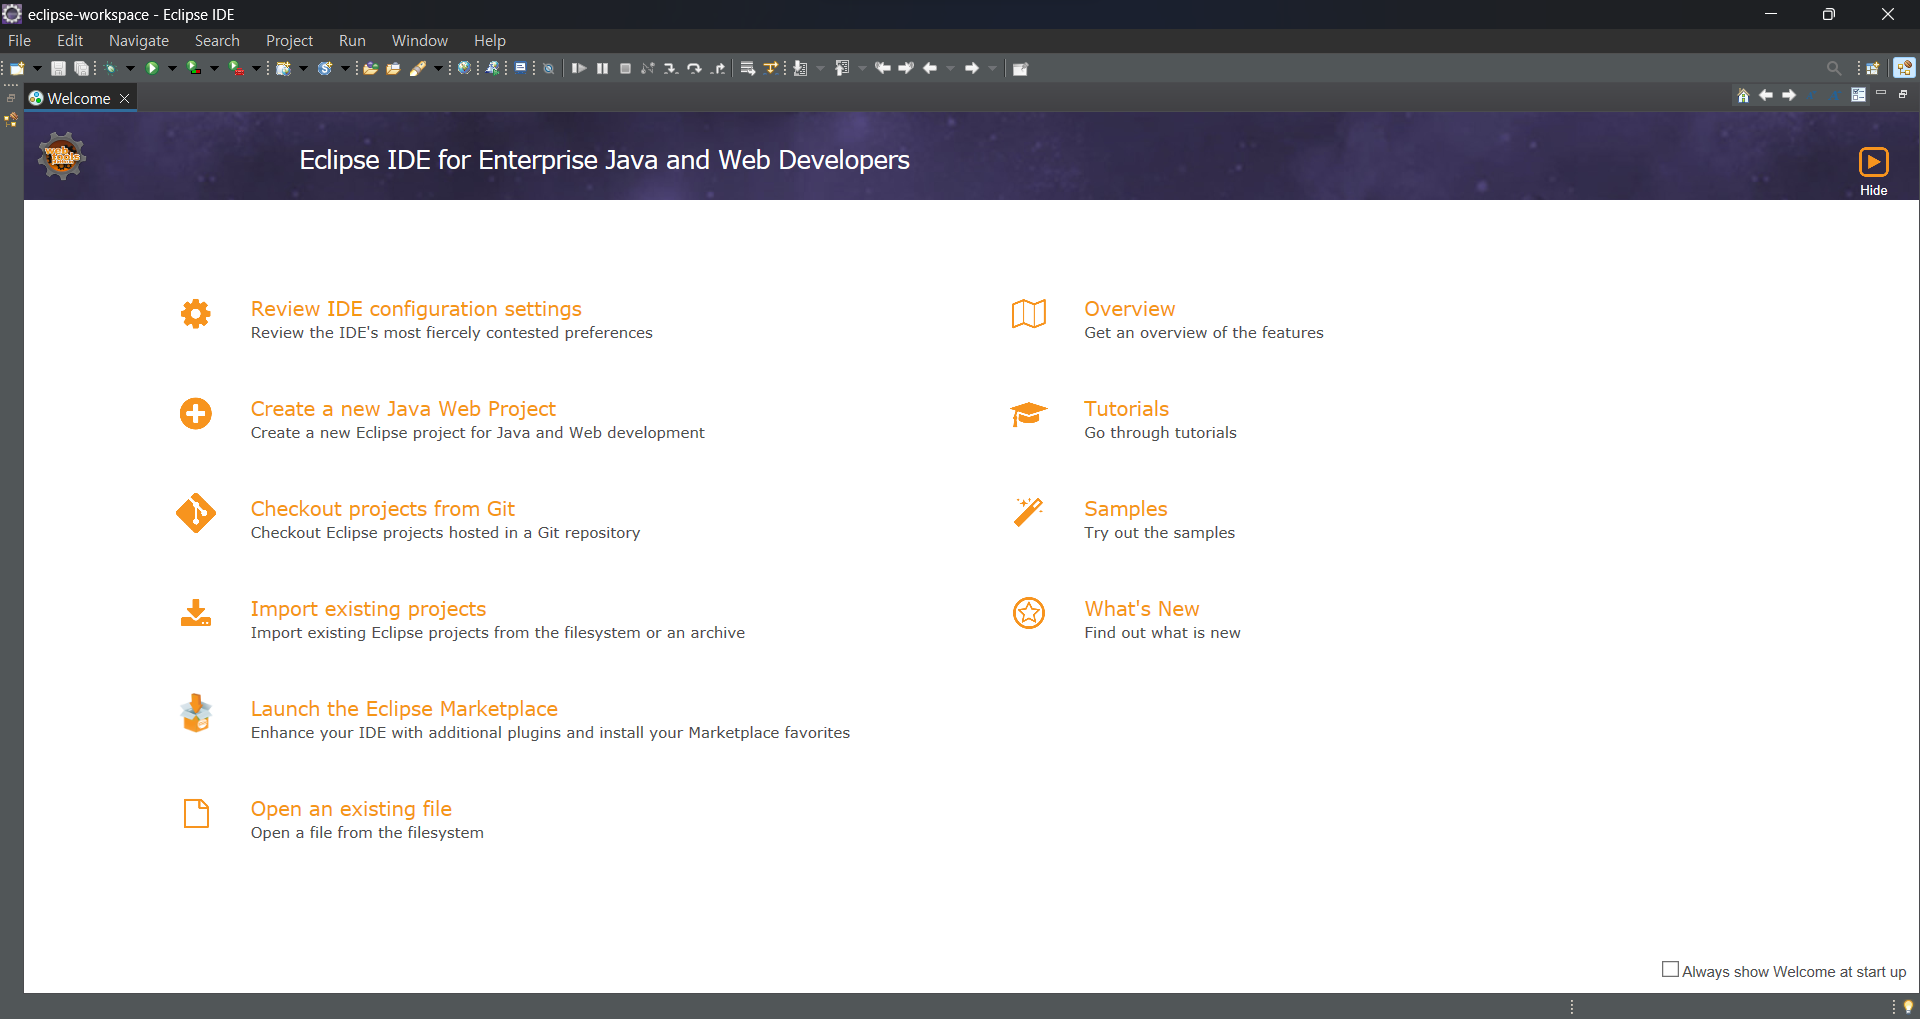Click Create a new Java Web Project
This screenshot has height=1019, width=1920.
[403, 409]
